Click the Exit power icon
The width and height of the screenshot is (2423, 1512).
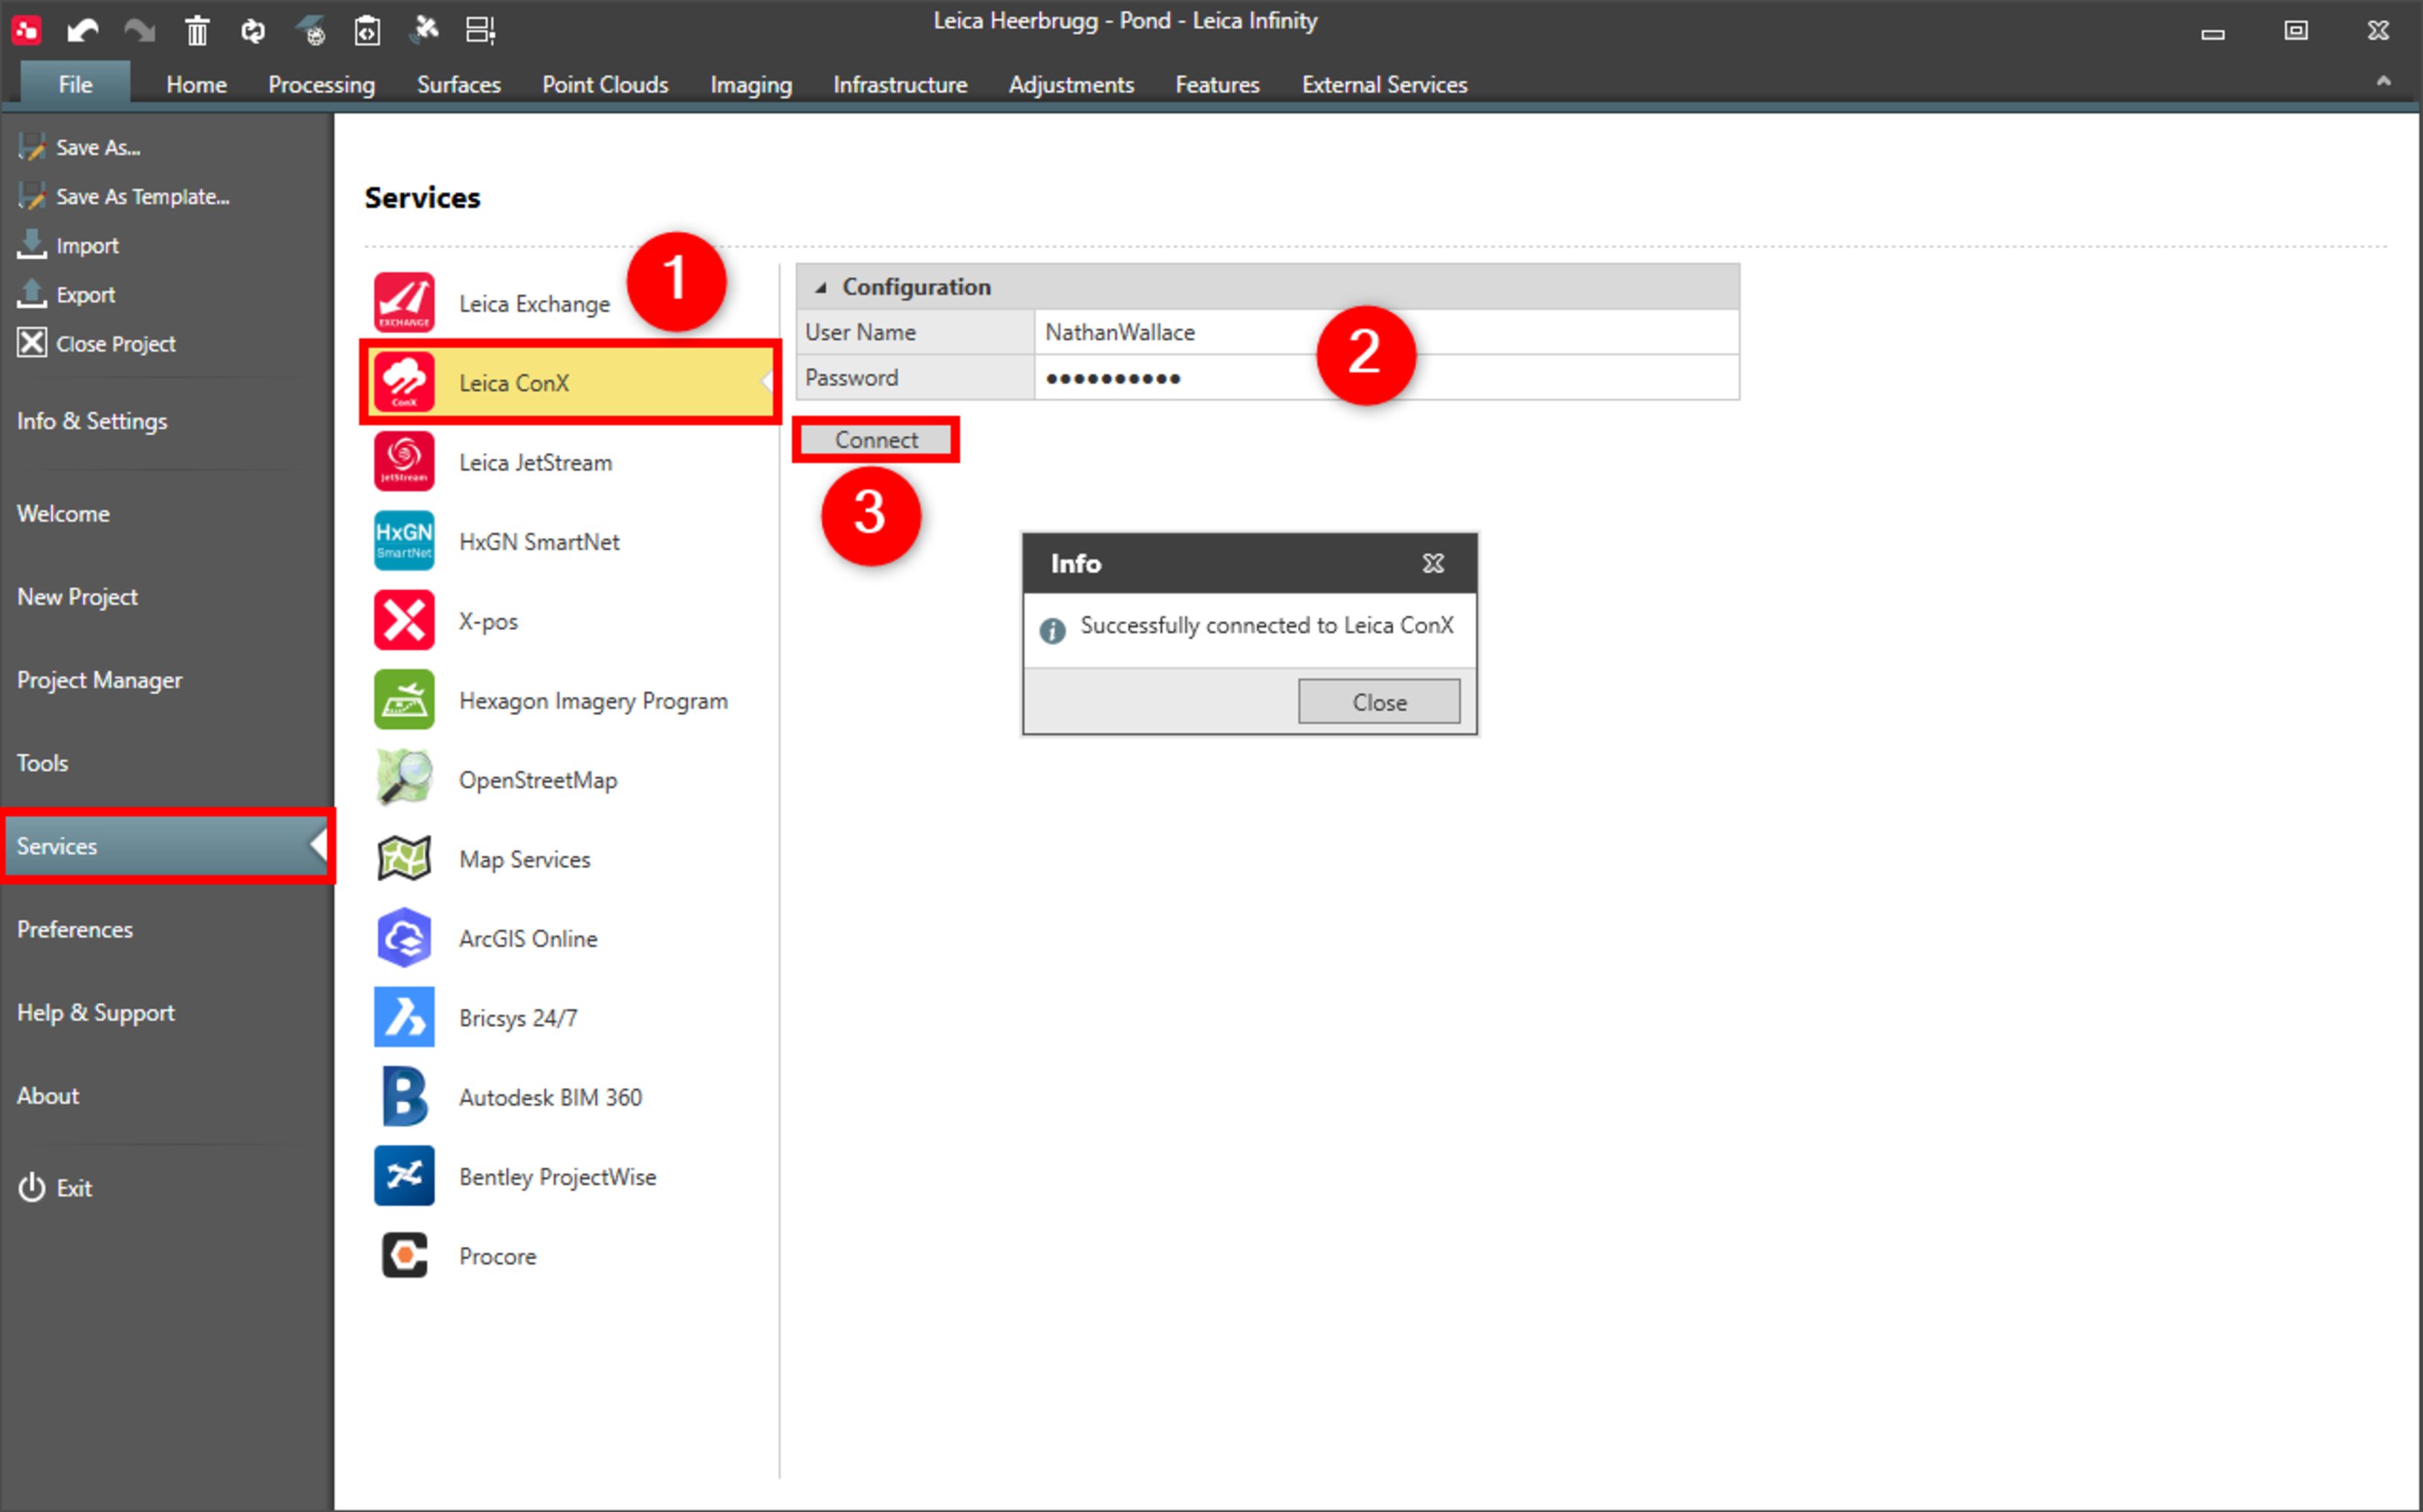[x=32, y=1187]
